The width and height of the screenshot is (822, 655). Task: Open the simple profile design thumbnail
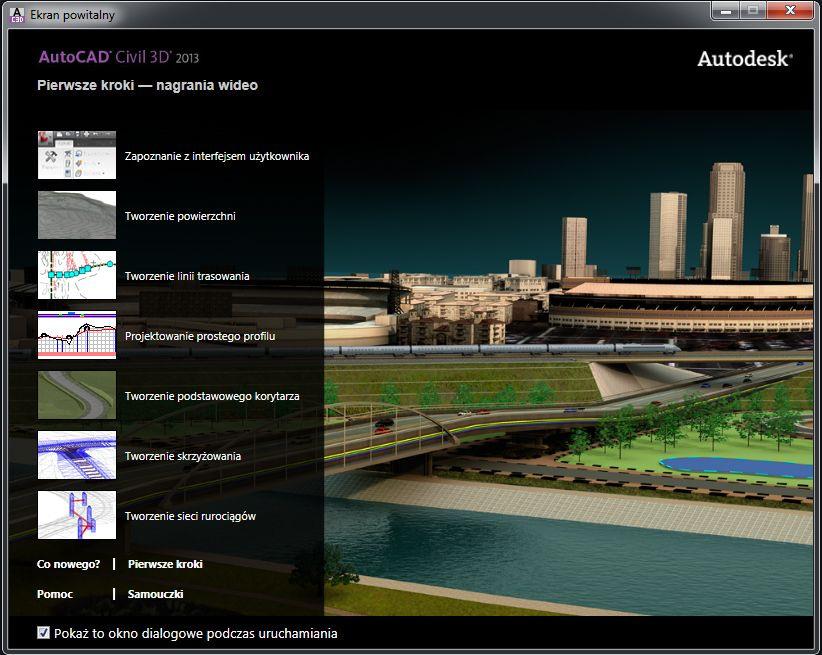77,335
